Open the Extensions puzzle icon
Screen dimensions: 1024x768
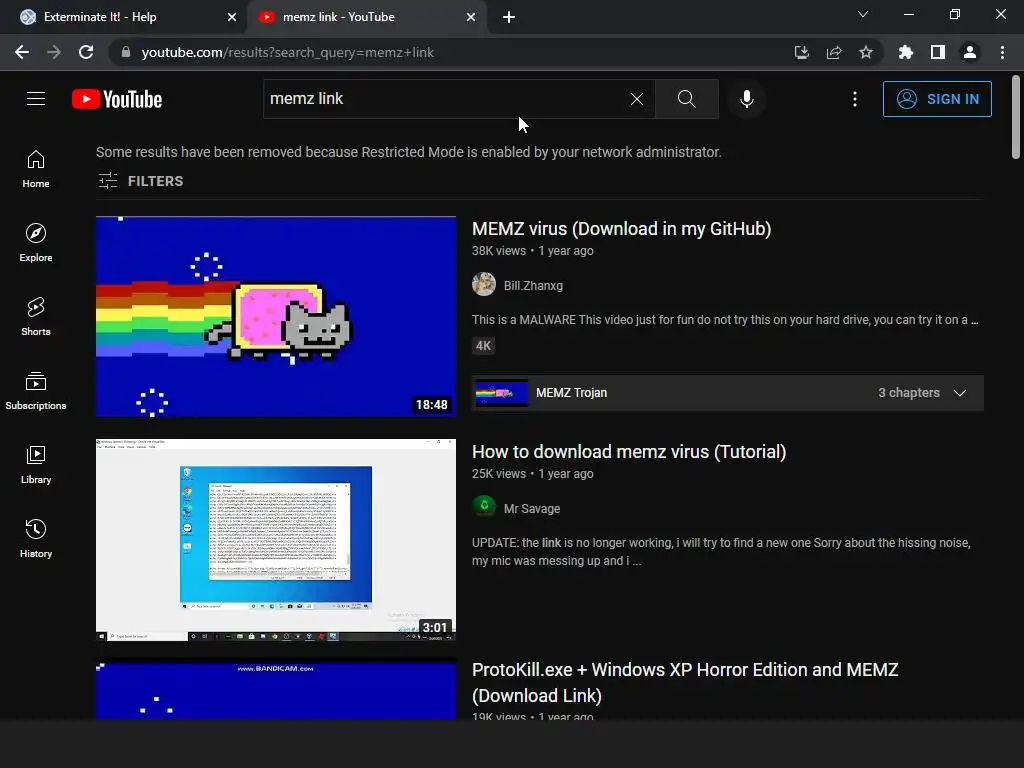[906, 52]
